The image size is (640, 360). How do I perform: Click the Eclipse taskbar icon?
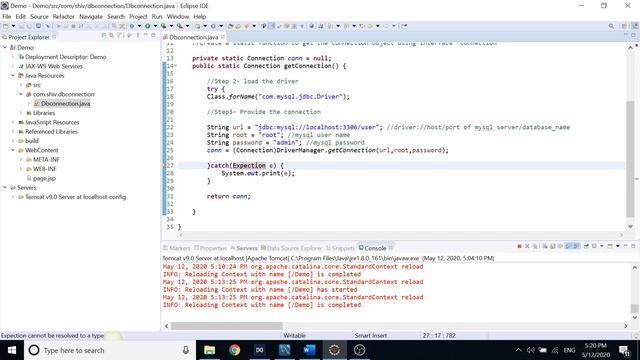point(334,350)
